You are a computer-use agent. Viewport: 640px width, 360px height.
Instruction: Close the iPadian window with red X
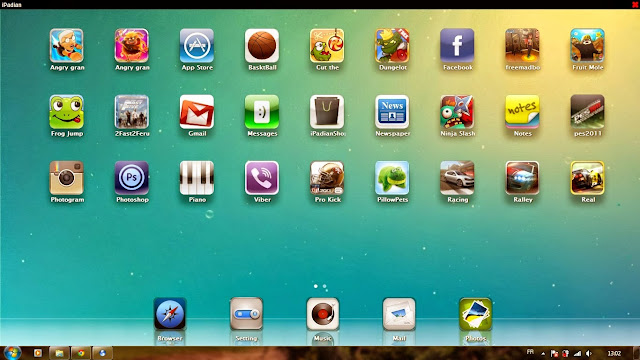coord(635,4)
